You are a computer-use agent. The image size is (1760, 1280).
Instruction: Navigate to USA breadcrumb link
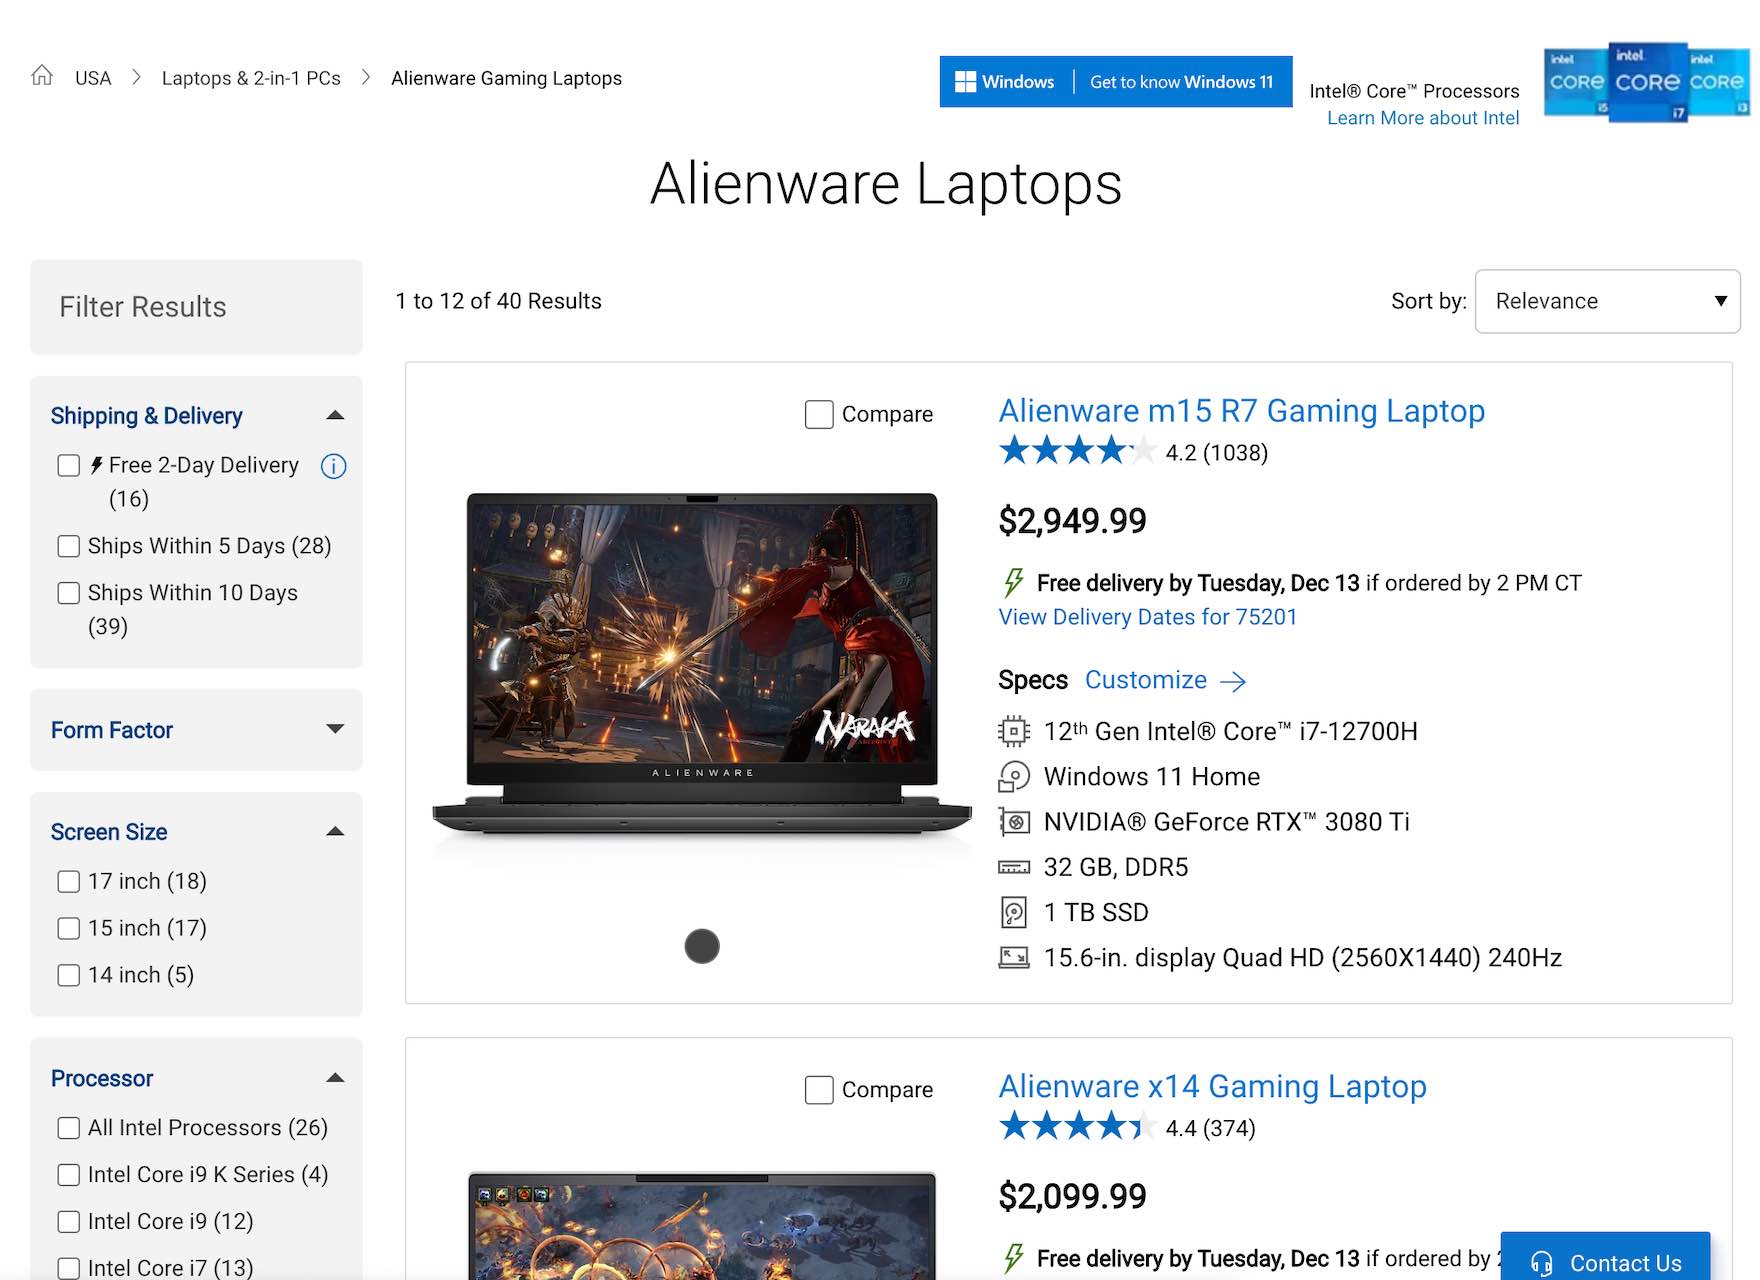[x=93, y=78]
